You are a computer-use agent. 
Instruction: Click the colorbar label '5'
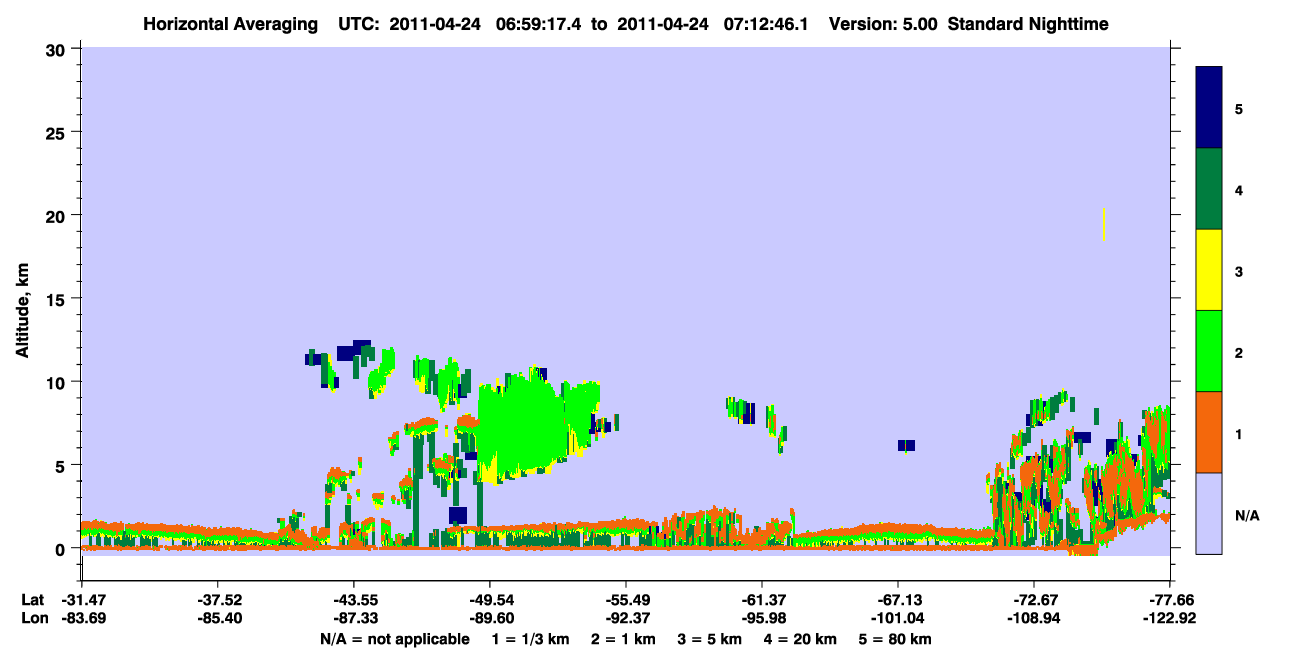click(1239, 108)
